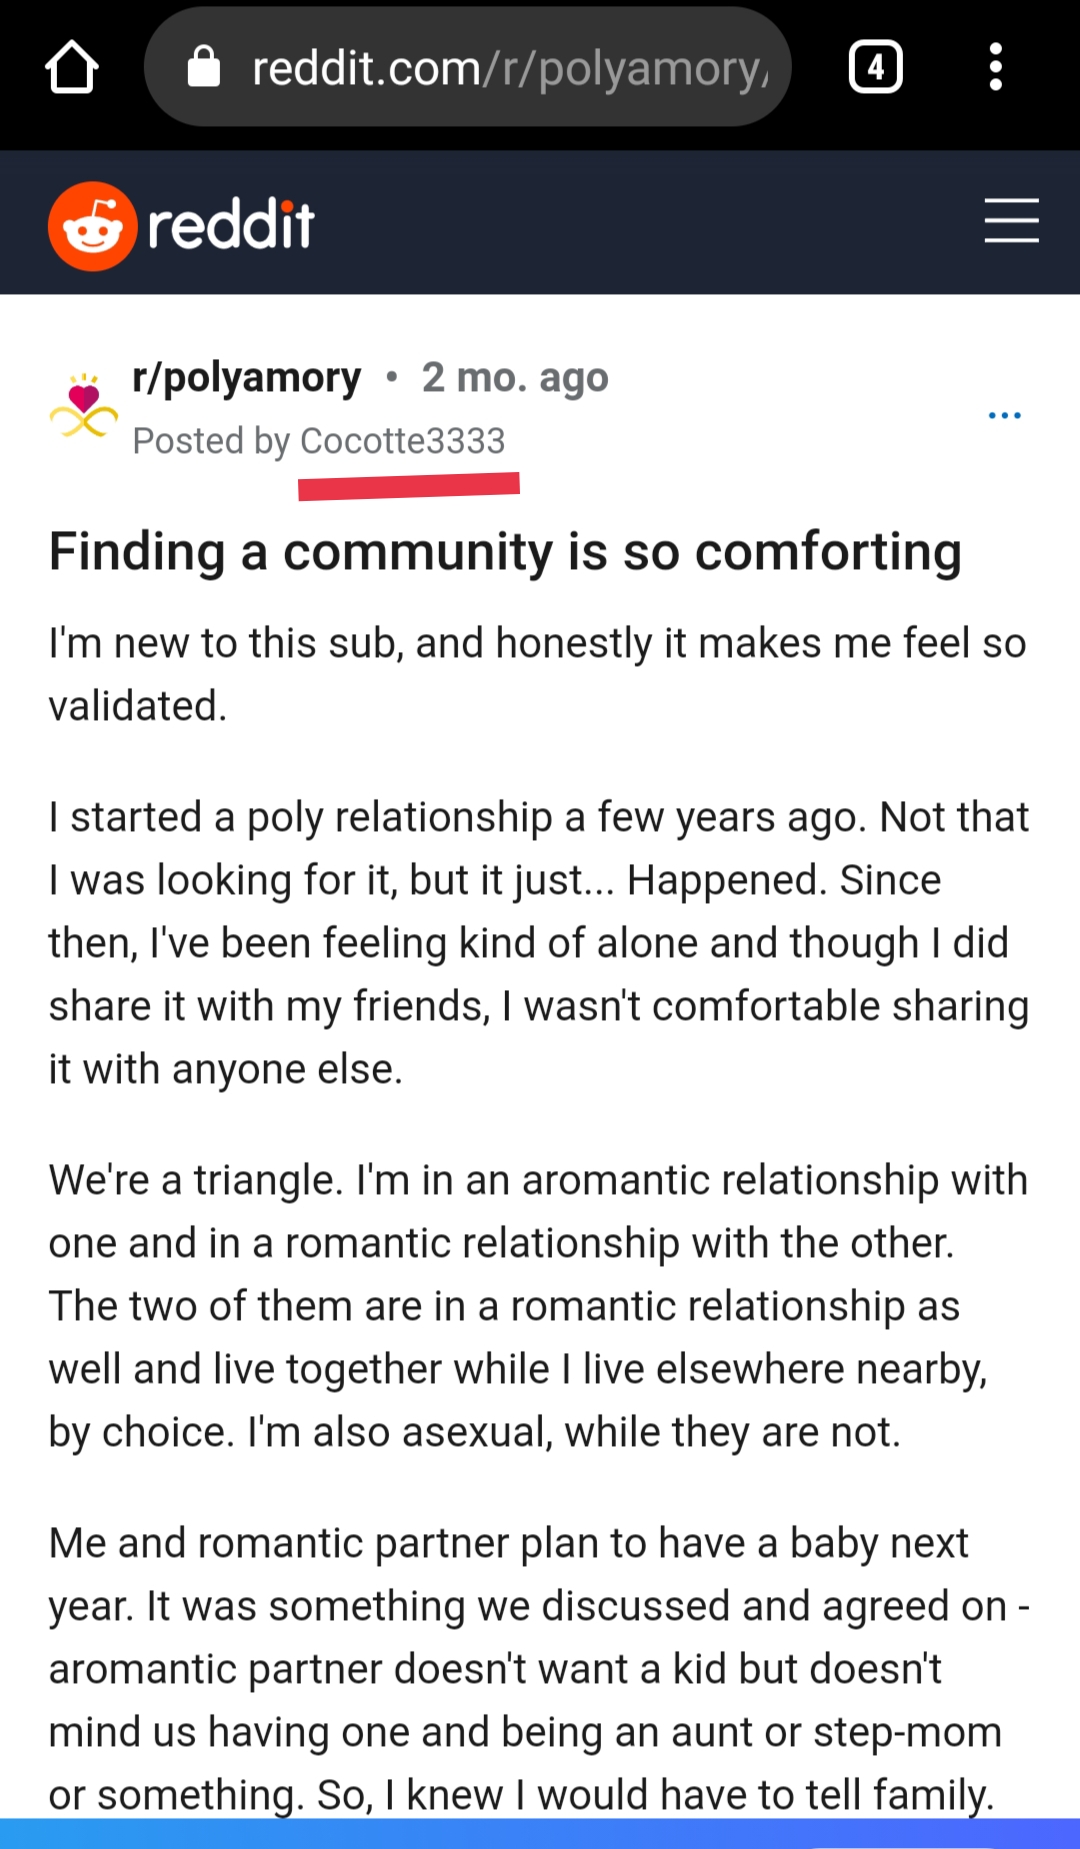
Task: Click the reddit wordmark text
Action: click(x=231, y=225)
